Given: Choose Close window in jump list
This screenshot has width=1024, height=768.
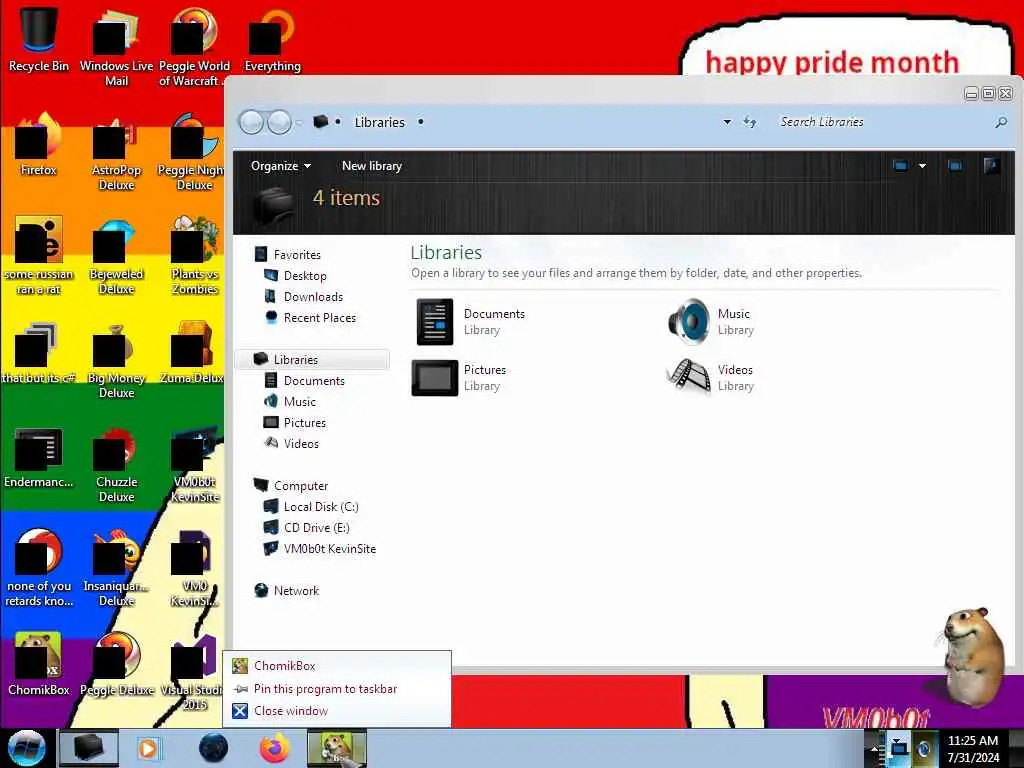Looking at the screenshot, I should [337, 711].
